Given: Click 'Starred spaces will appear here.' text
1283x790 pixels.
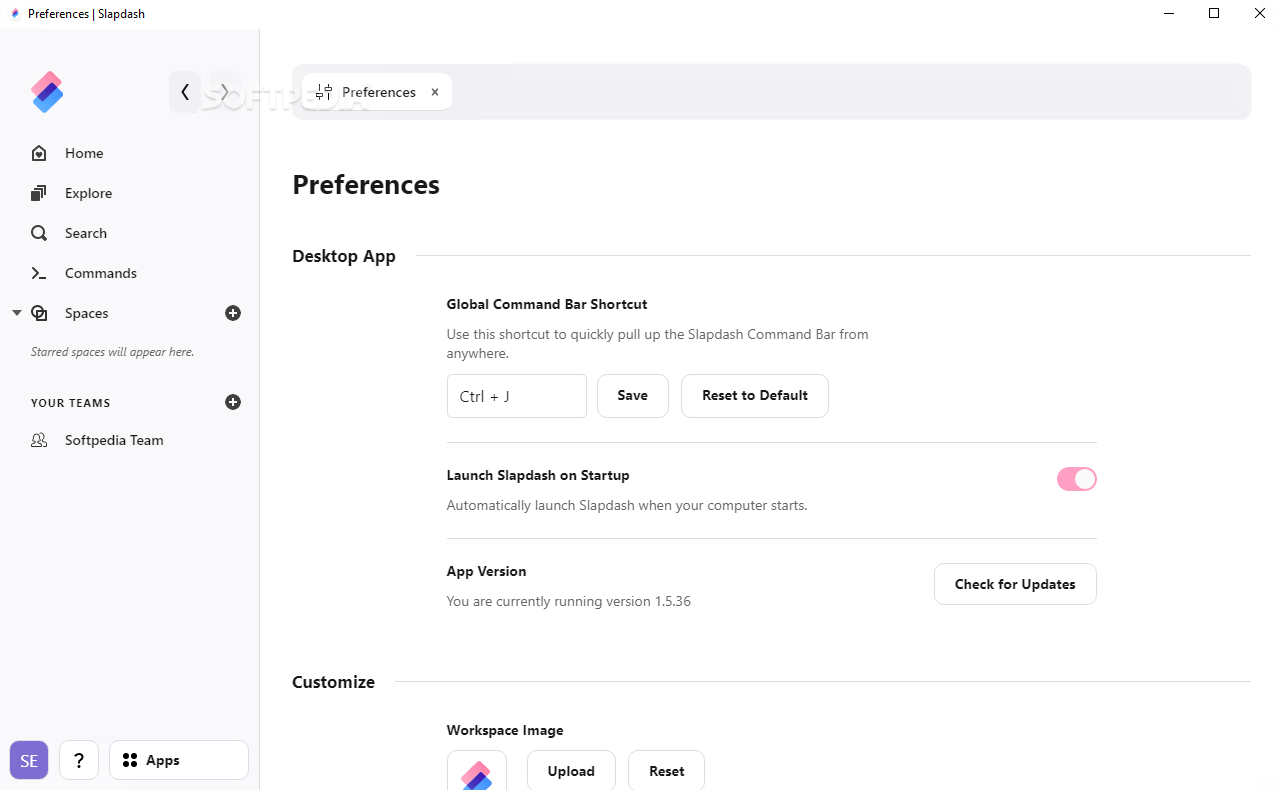Looking at the screenshot, I should 113,352.
